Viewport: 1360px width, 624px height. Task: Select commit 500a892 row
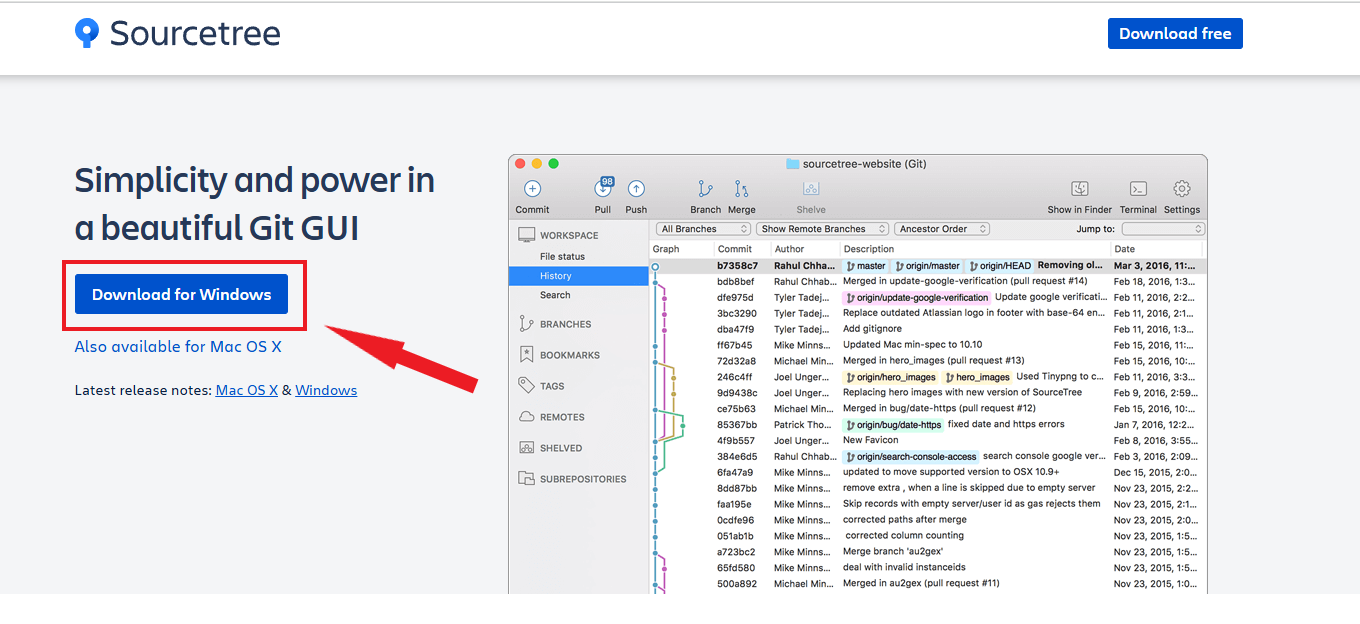pos(928,583)
